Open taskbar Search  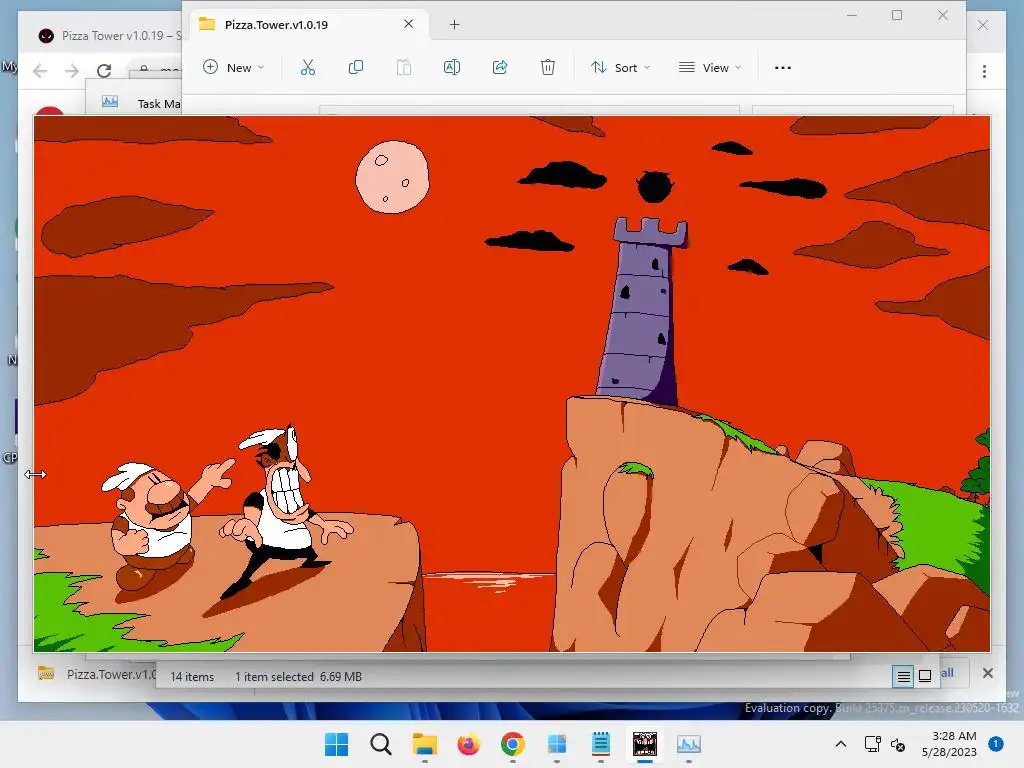coord(381,744)
